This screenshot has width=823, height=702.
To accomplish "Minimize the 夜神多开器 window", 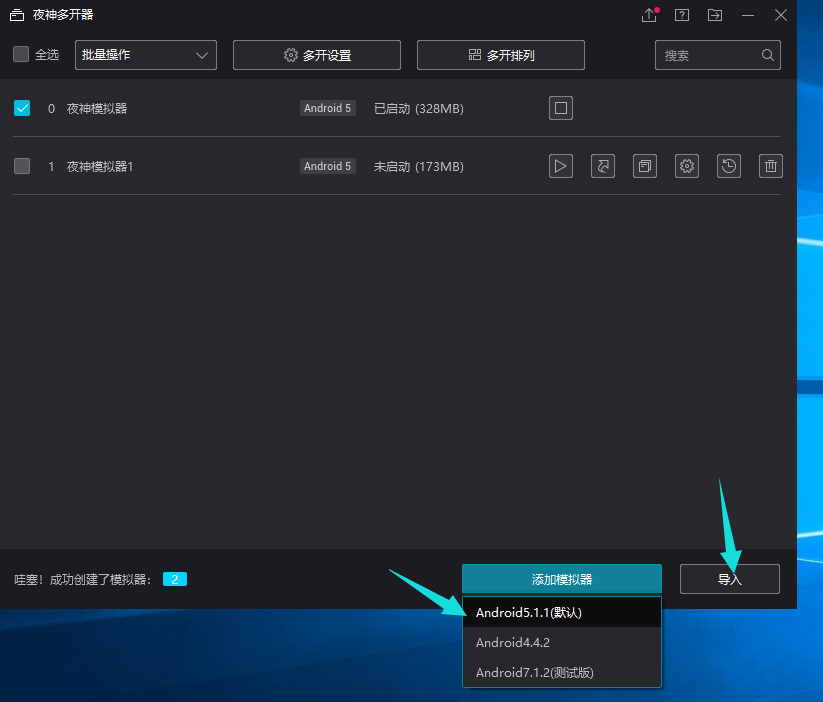I will click(x=748, y=15).
